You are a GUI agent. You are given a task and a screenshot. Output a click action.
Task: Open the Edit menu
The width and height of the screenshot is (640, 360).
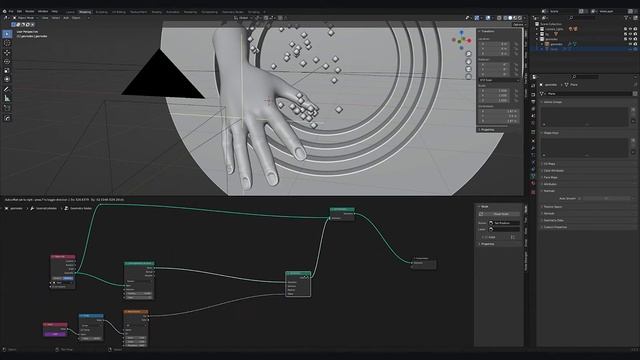19,11
